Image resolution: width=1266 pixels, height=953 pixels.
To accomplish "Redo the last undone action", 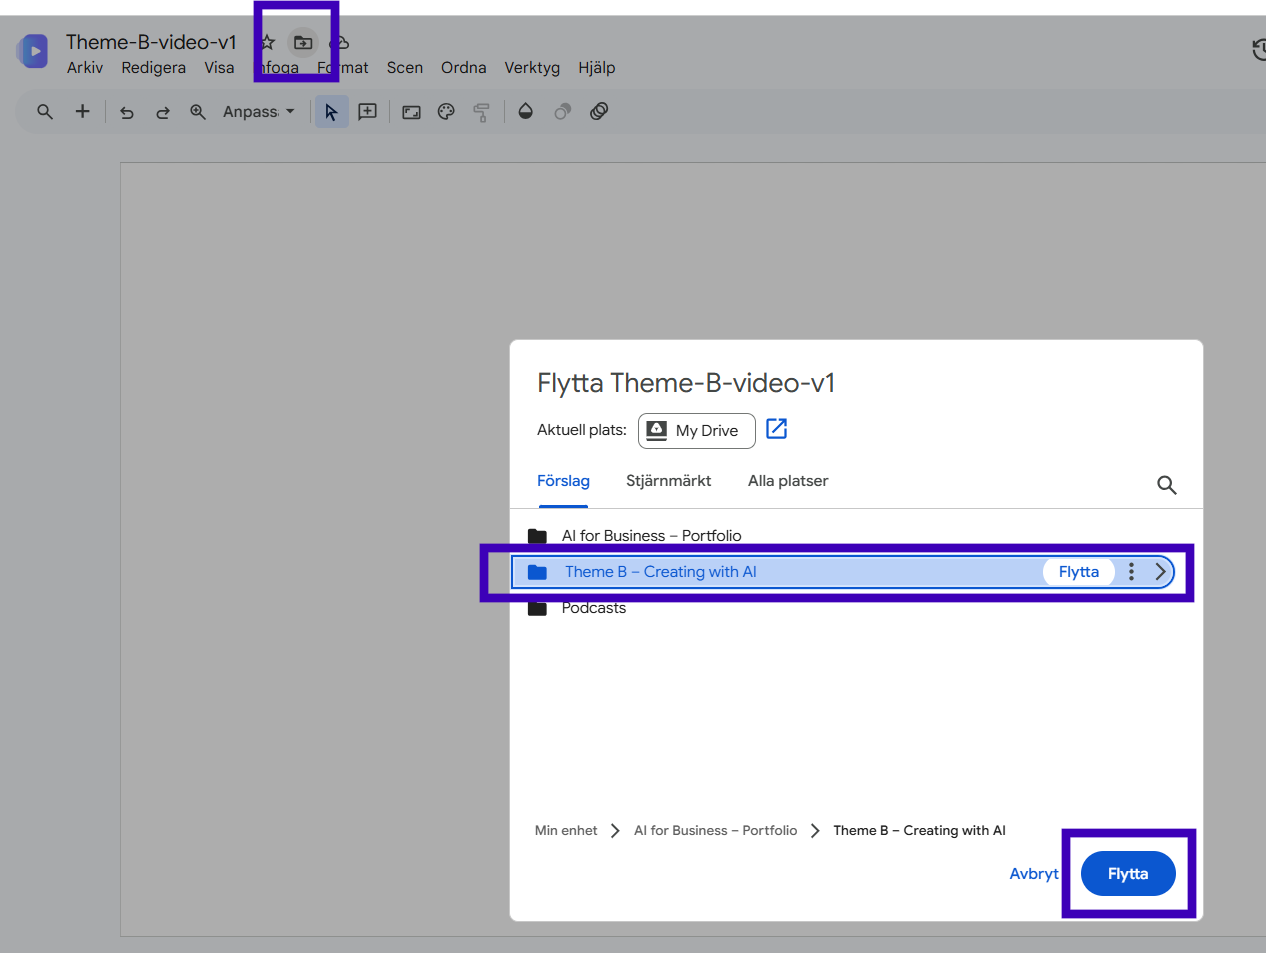I will tap(163, 112).
